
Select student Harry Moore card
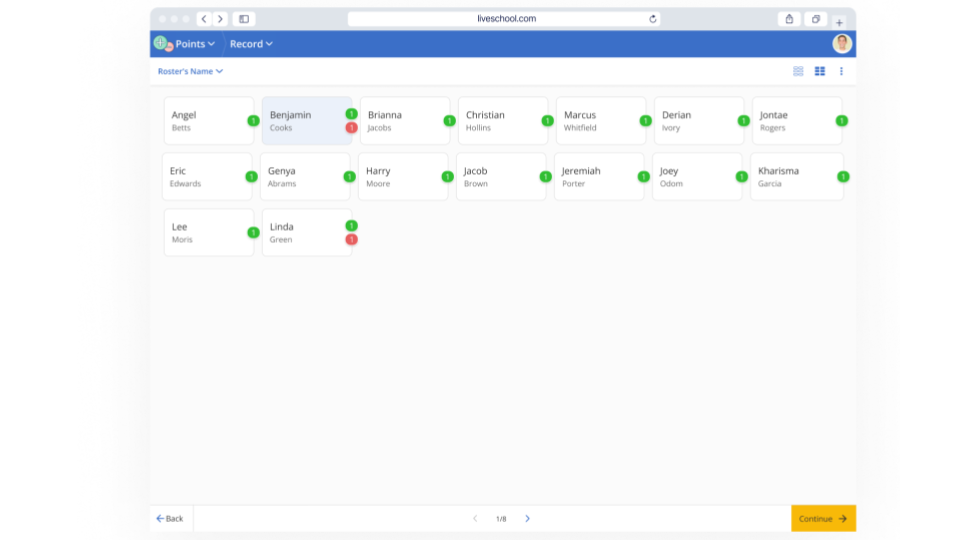point(403,176)
